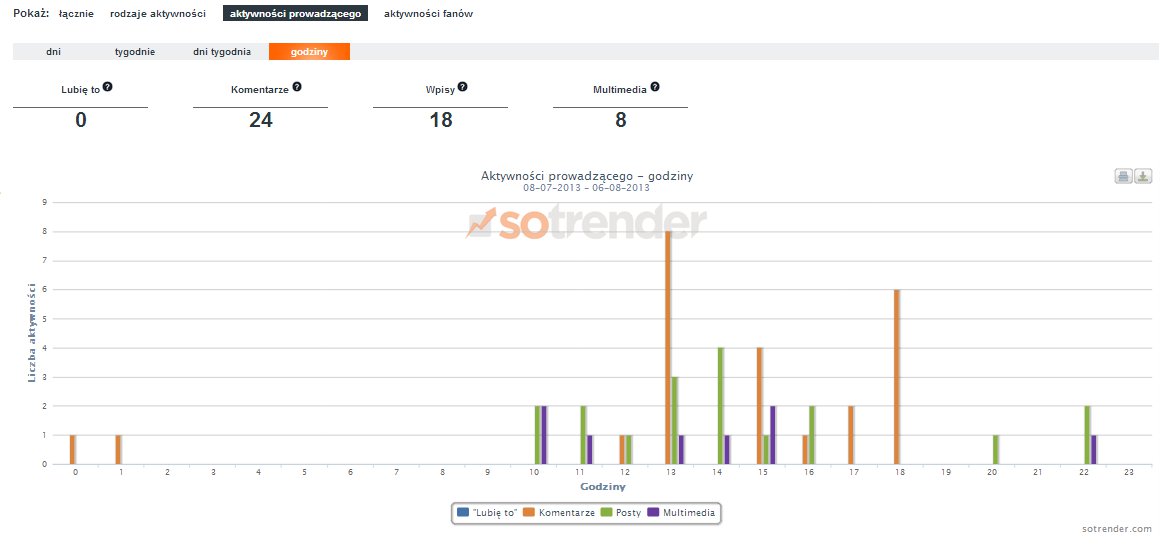Show rodzaje aktywności view

[x=158, y=14]
